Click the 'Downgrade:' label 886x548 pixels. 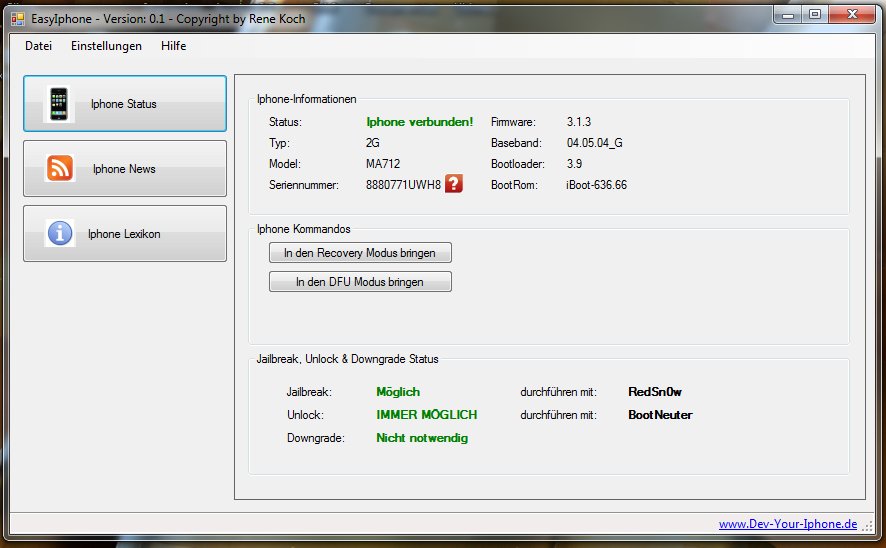pyautogui.click(x=316, y=438)
